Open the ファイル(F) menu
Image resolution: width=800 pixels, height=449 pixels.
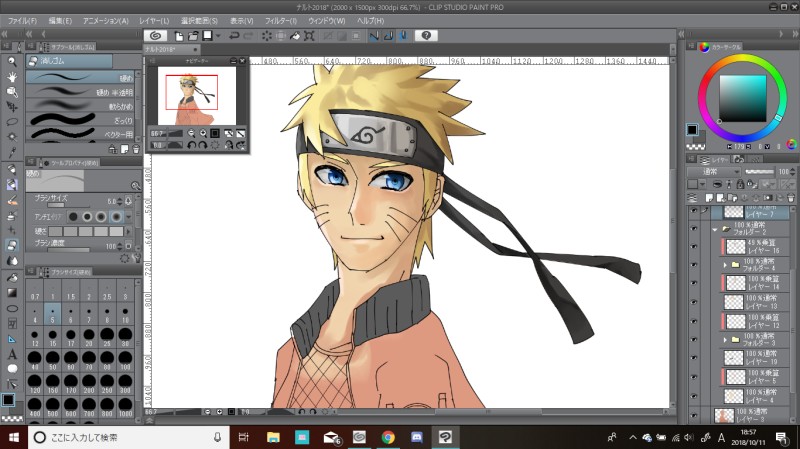(22, 21)
